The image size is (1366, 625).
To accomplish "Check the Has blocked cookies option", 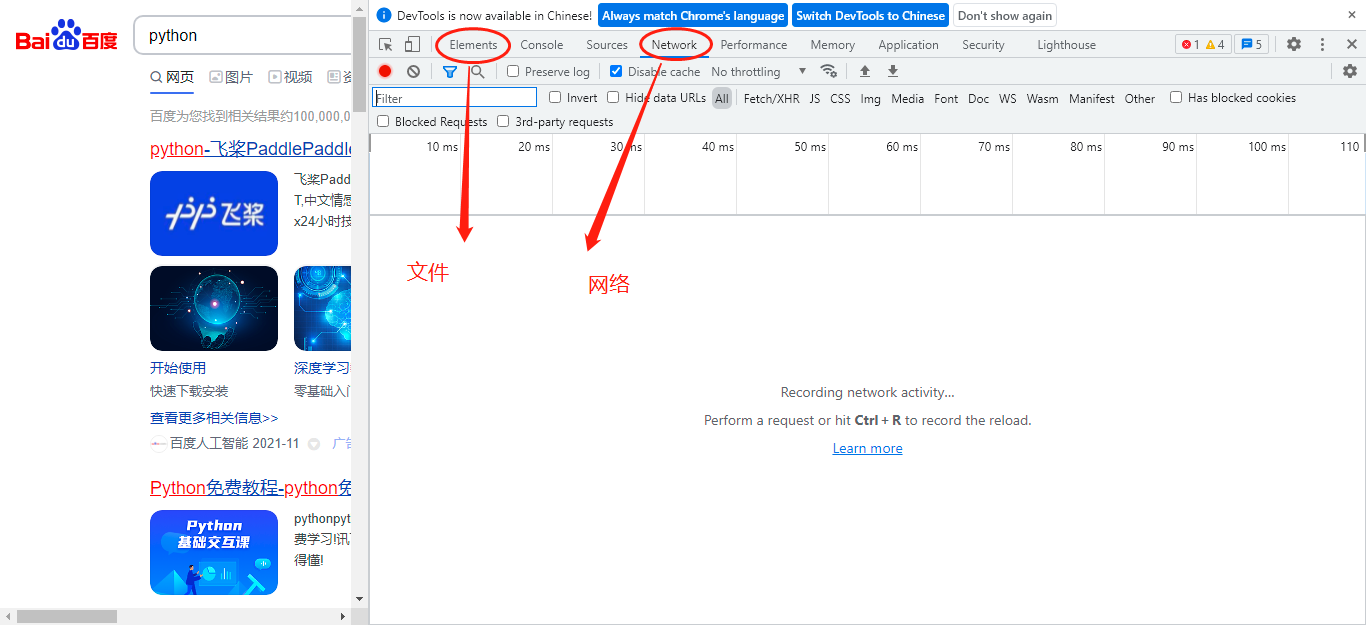I will (x=1176, y=97).
